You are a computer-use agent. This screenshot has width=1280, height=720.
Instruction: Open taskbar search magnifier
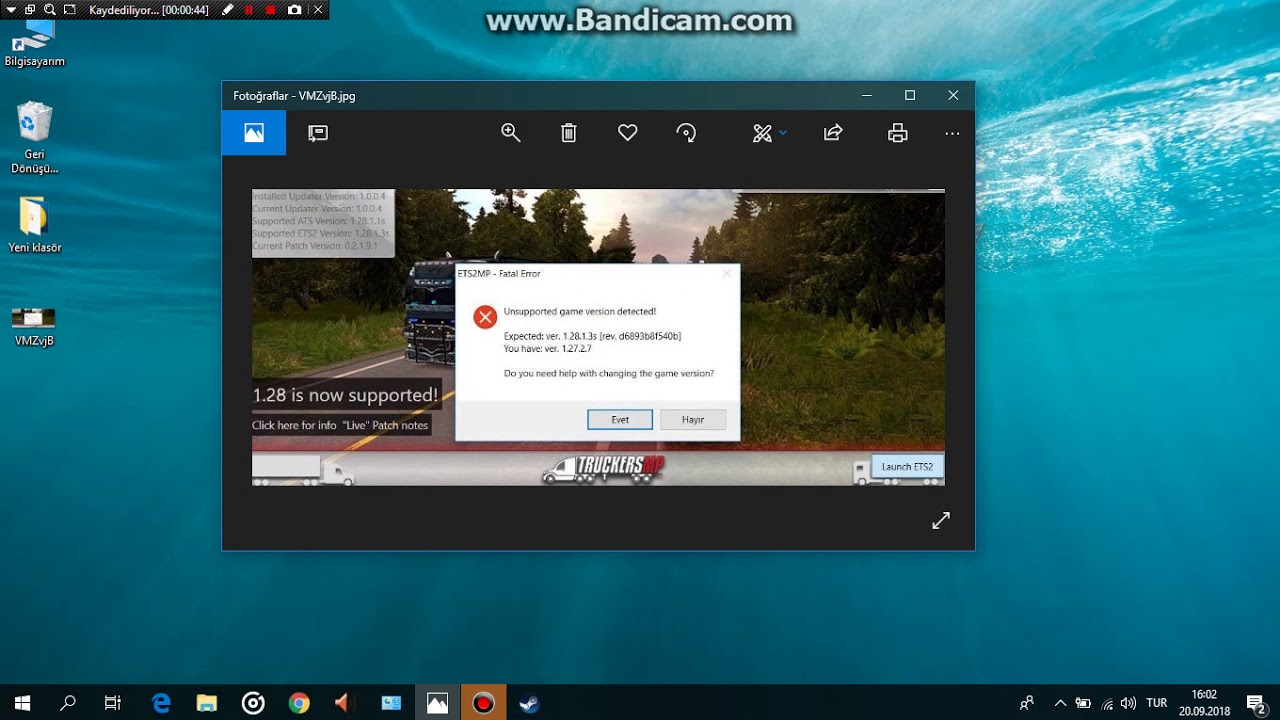tap(68, 703)
